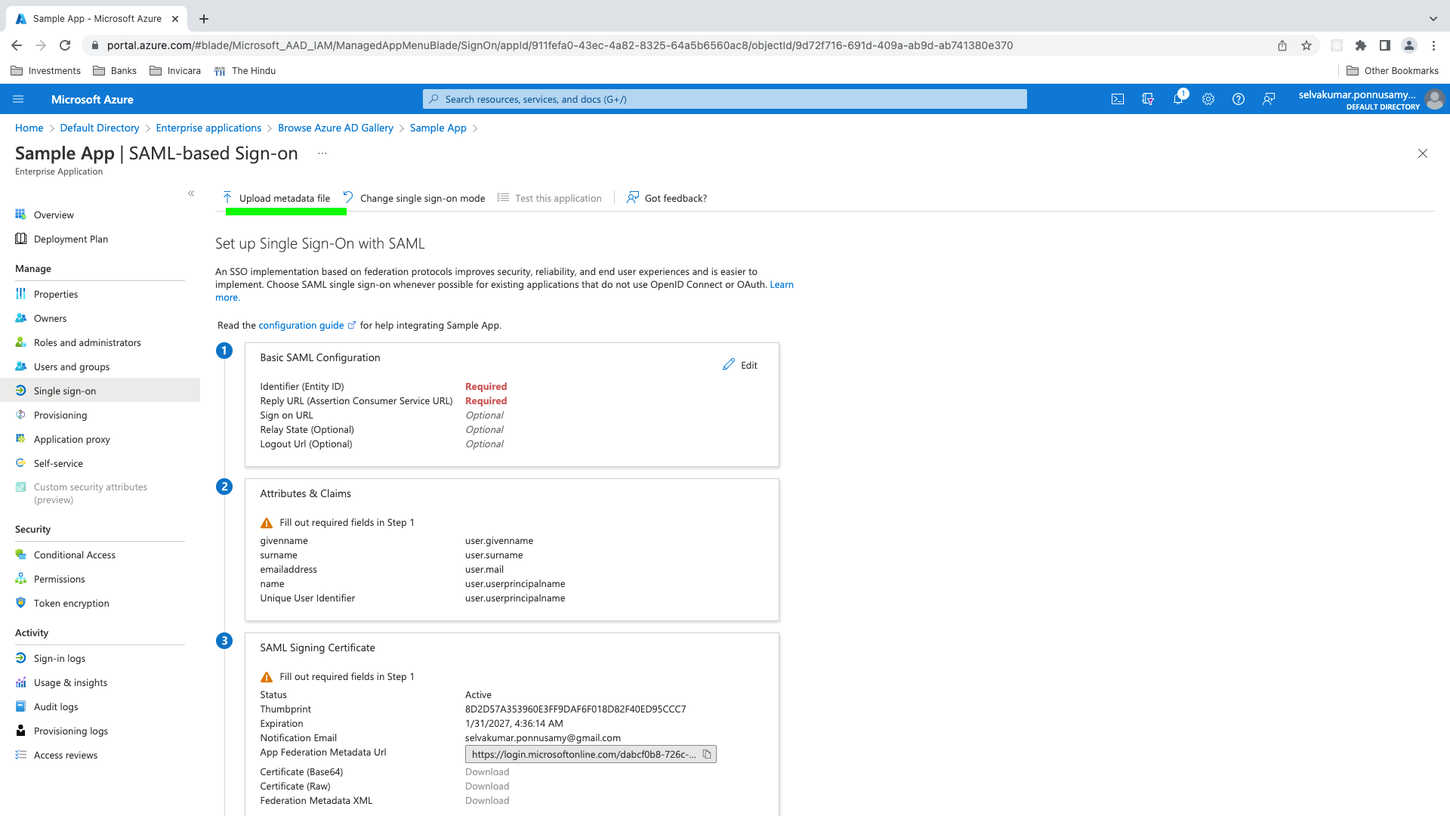Select Users and groups menu item
Screen dimensions: 1450x816
(x=71, y=367)
